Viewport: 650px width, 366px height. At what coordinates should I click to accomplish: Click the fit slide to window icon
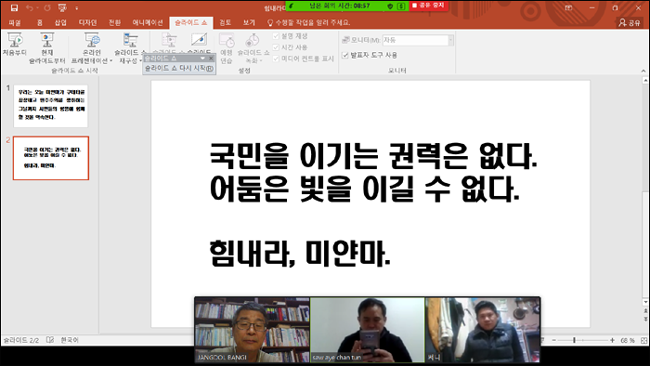(644, 340)
